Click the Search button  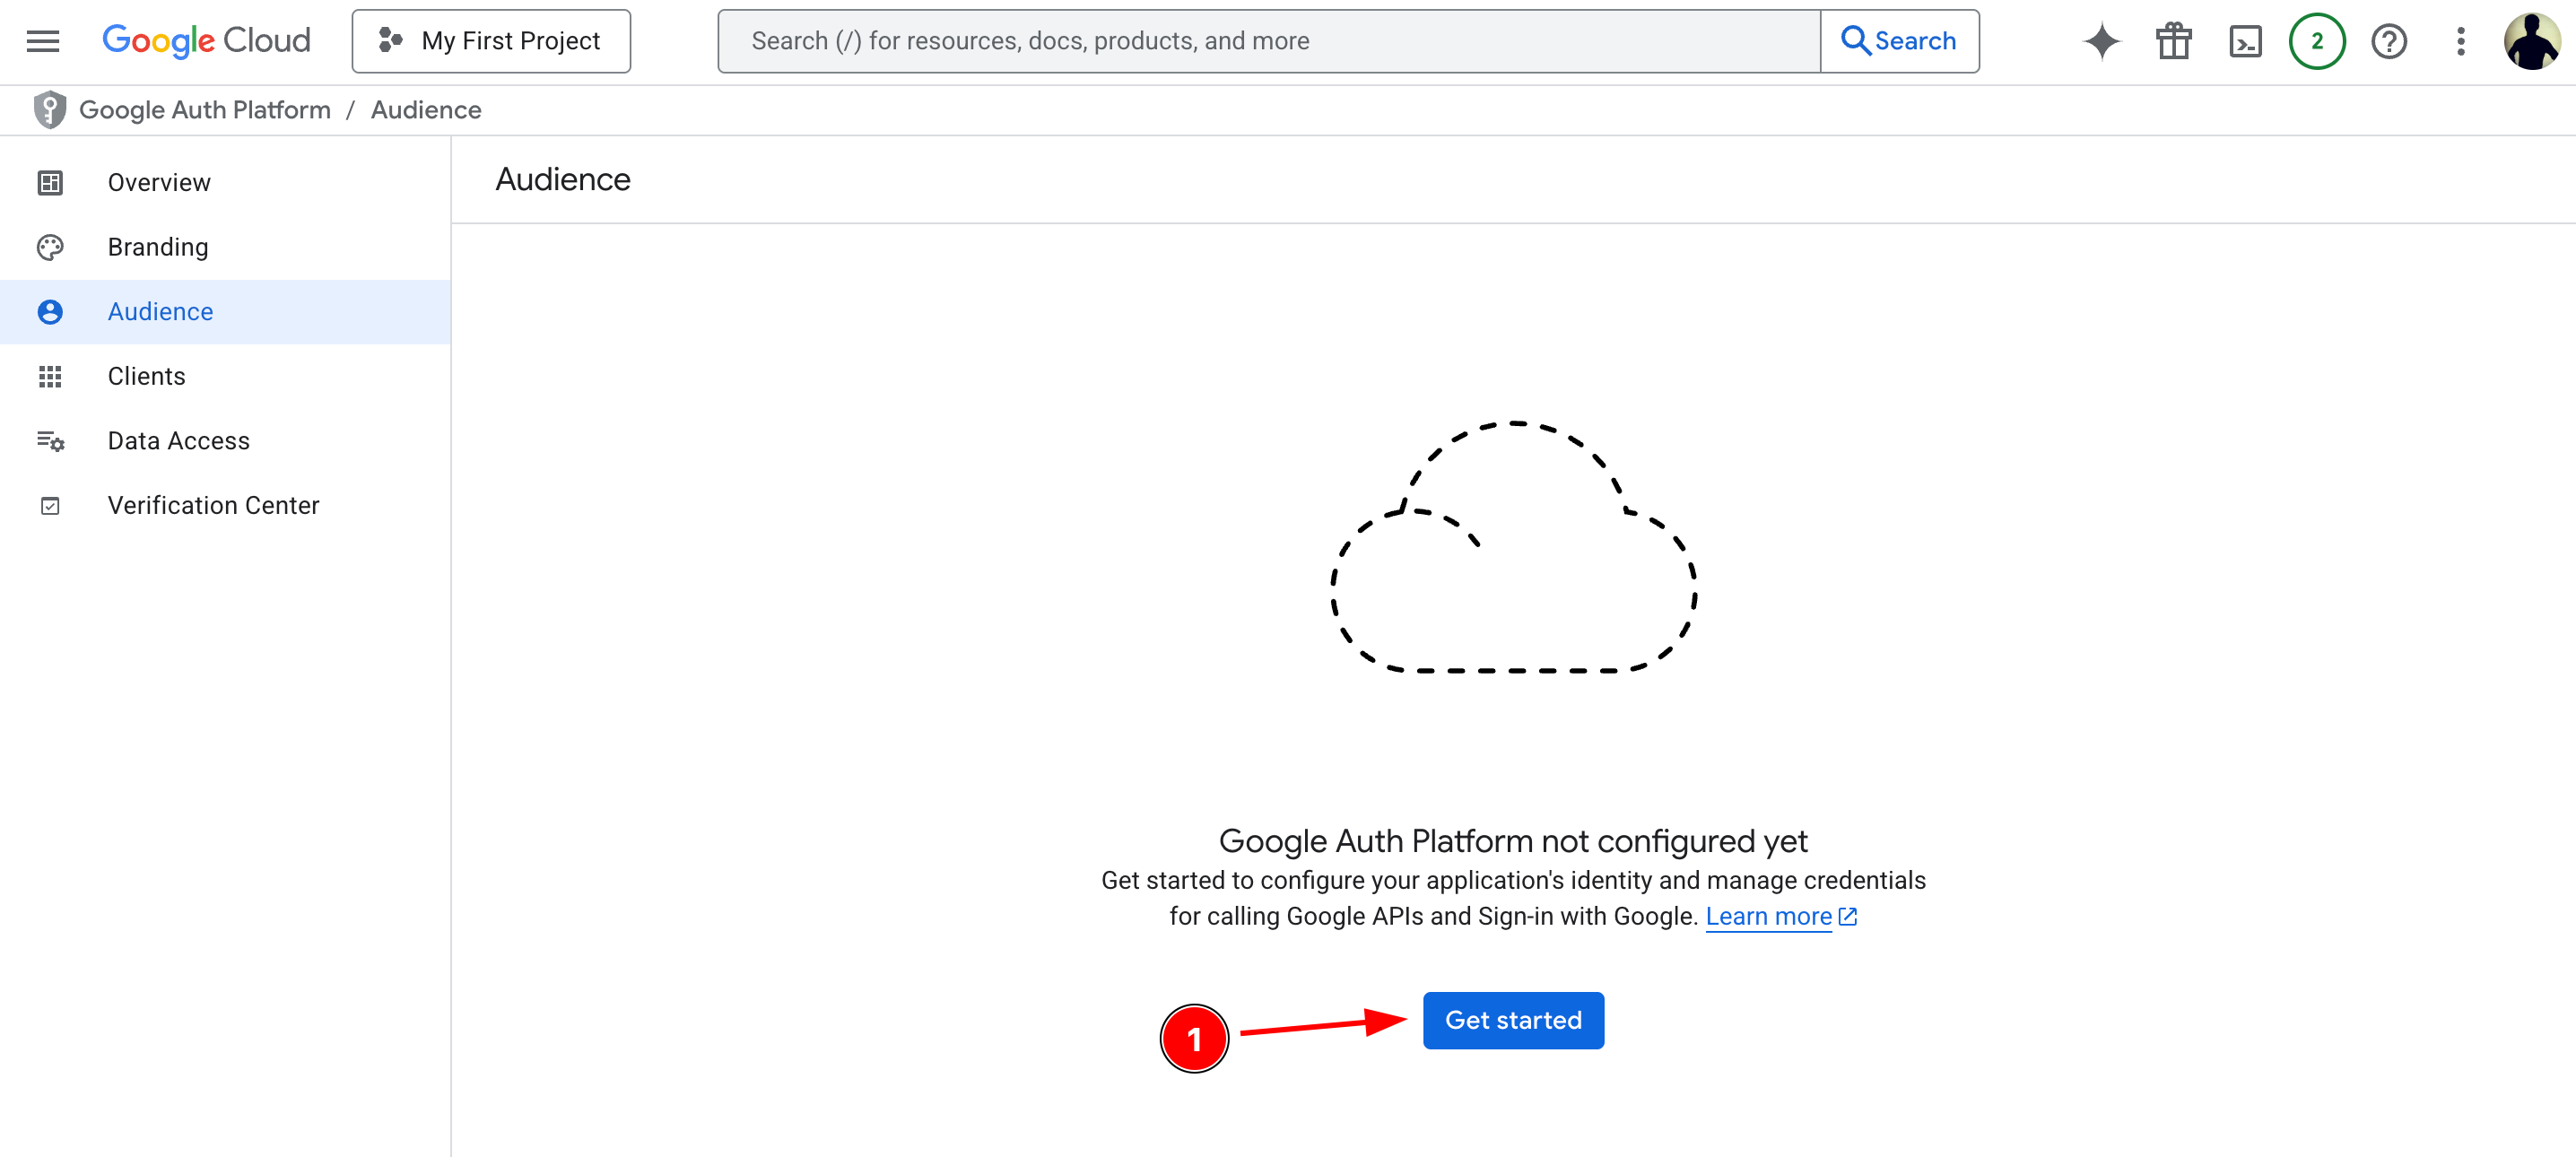pyautogui.click(x=1899, y=41)
